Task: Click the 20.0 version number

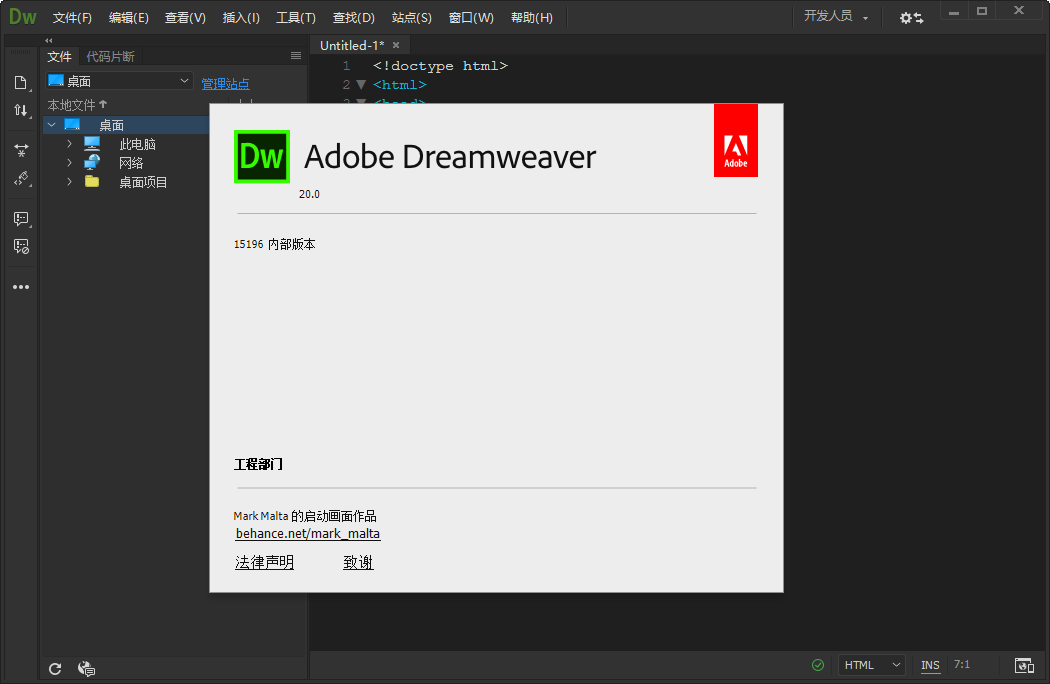Action: tap(309, 194)
